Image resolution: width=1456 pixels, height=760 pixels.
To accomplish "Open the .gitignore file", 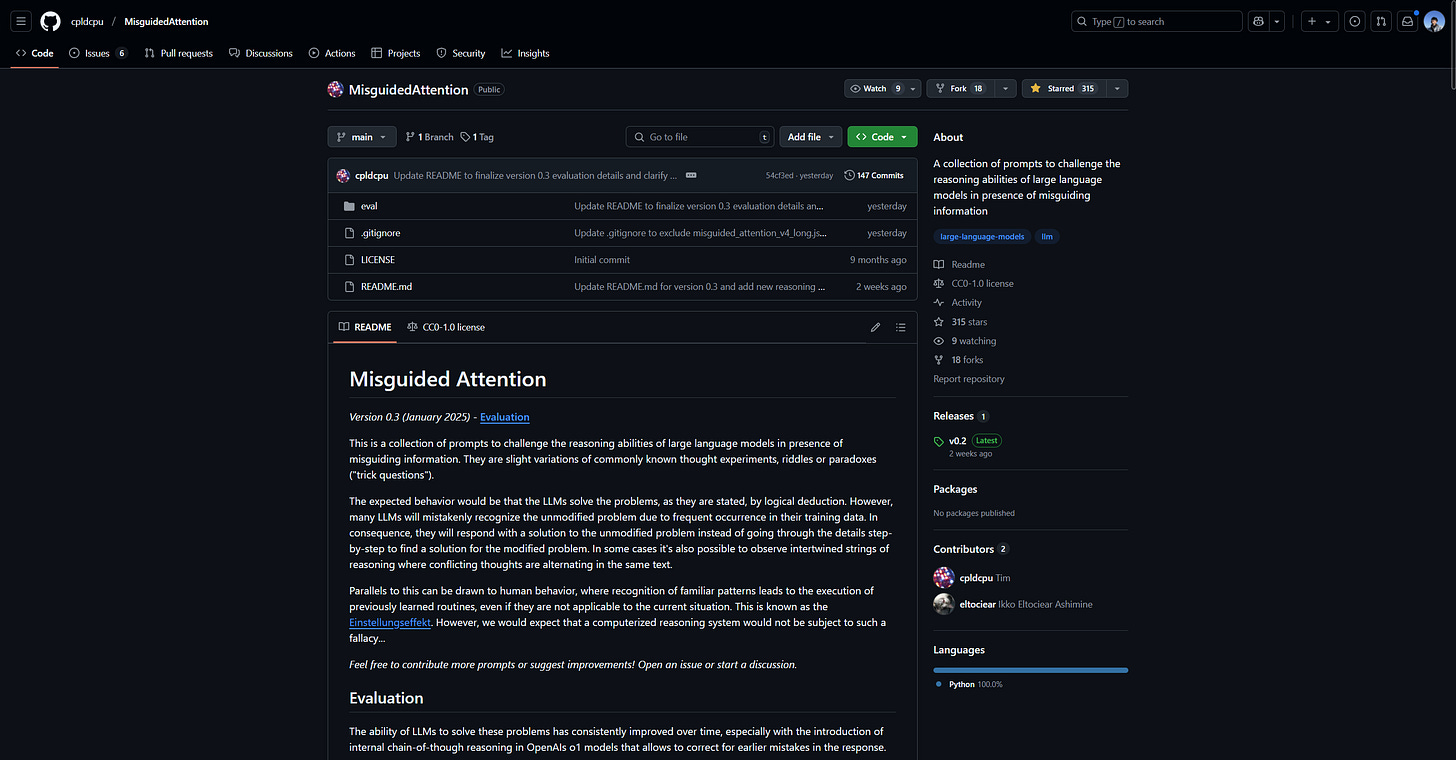I will click(380, 233).
